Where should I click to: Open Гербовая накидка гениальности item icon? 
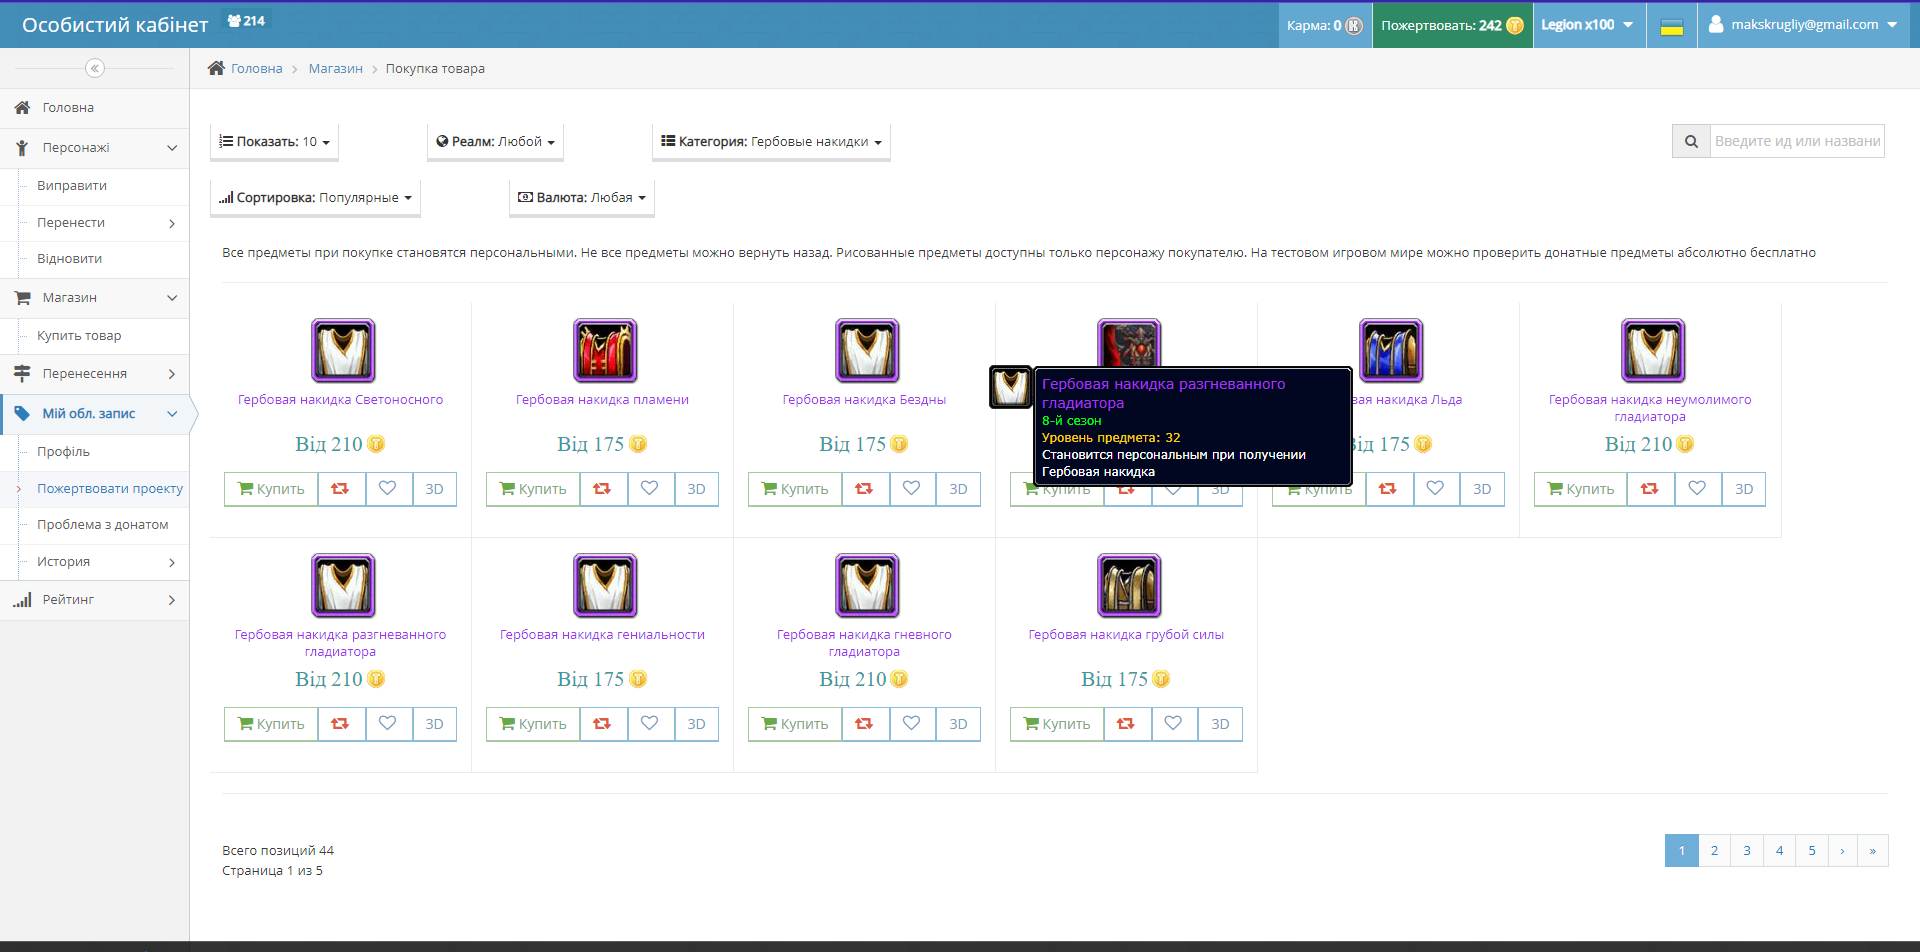point(605,585)
